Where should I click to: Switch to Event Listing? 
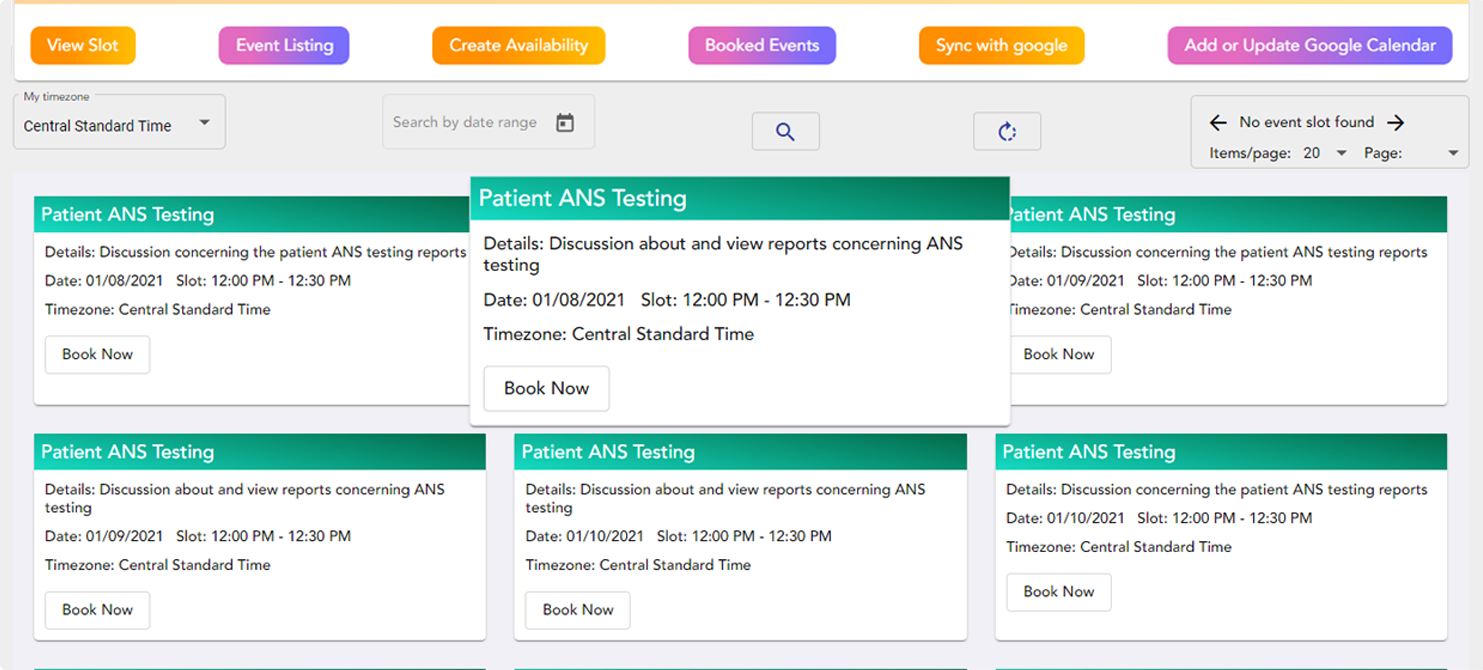click(x=284, y=45)
